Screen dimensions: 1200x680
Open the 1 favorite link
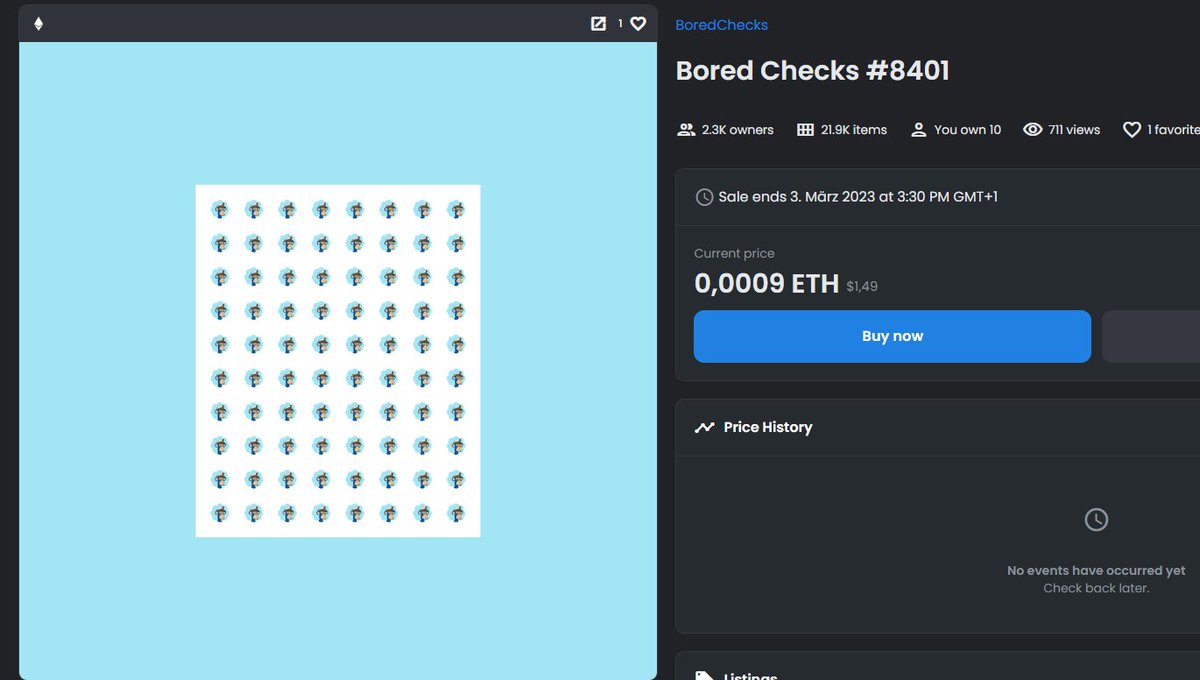pos(1173,130)
